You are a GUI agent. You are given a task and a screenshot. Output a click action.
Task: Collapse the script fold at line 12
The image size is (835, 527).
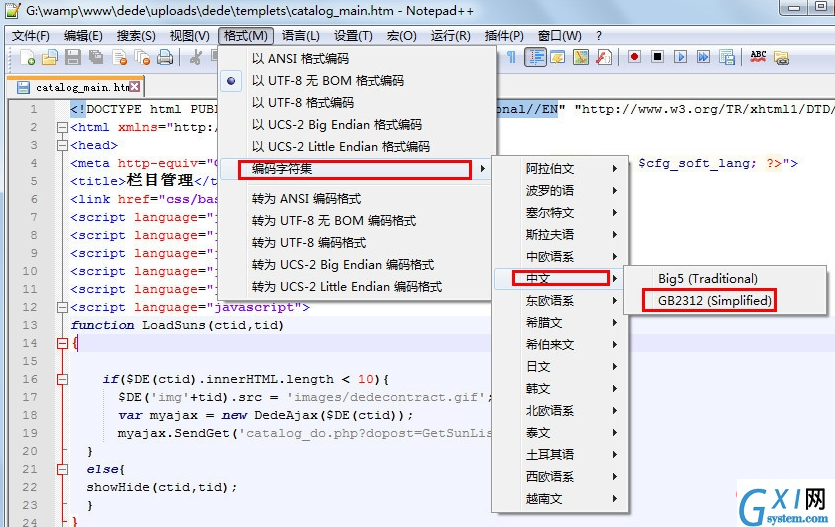(62, 307)
